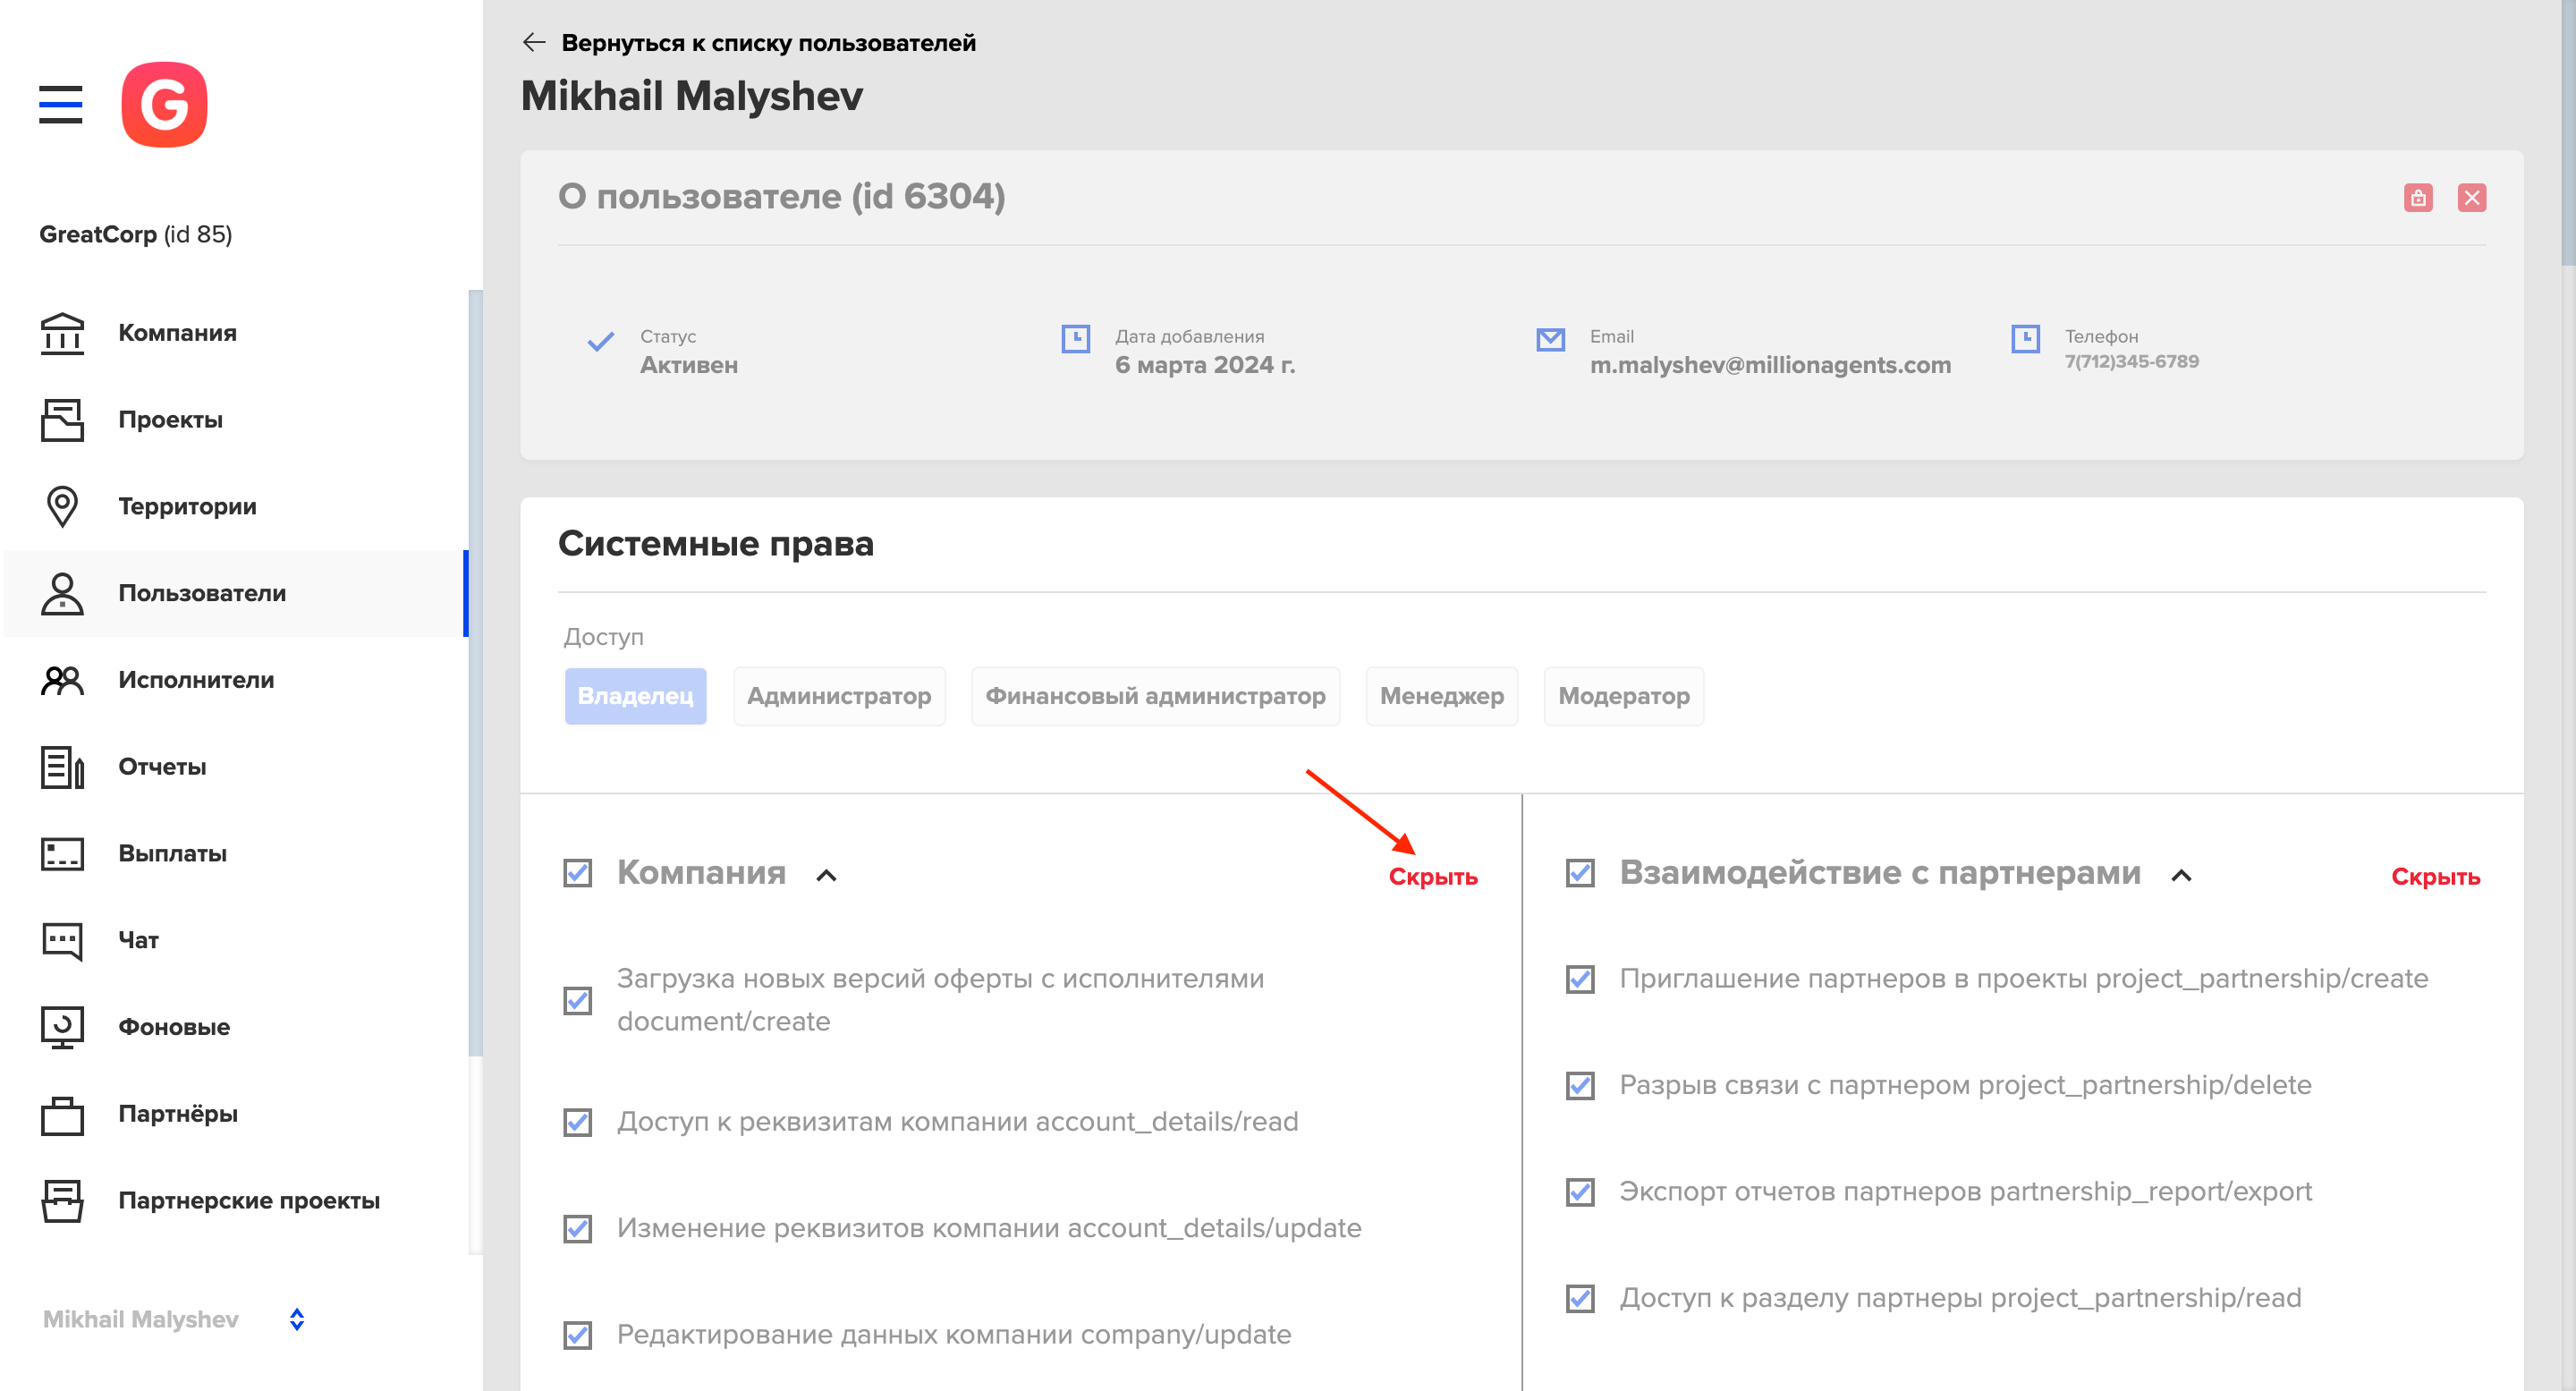
Task: Open the Mikhail Malyshev account switcher arrows
Action: (297, 1319)
